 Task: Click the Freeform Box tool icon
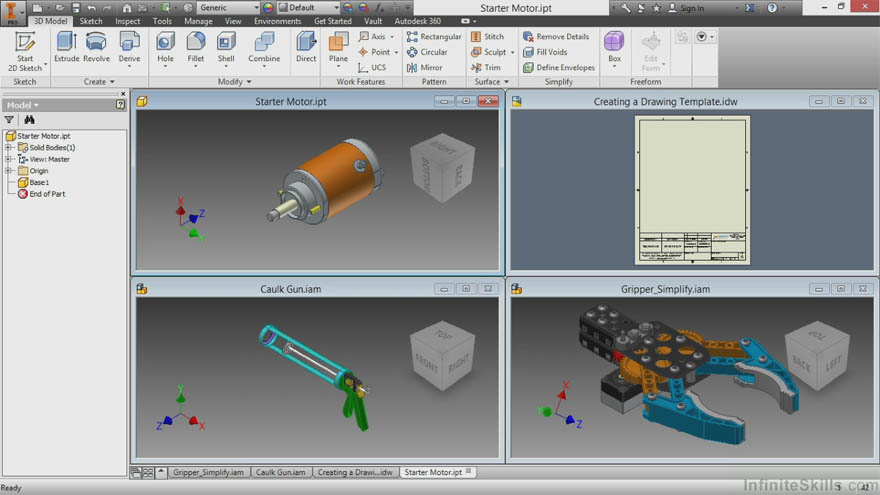tap(614, 42)
